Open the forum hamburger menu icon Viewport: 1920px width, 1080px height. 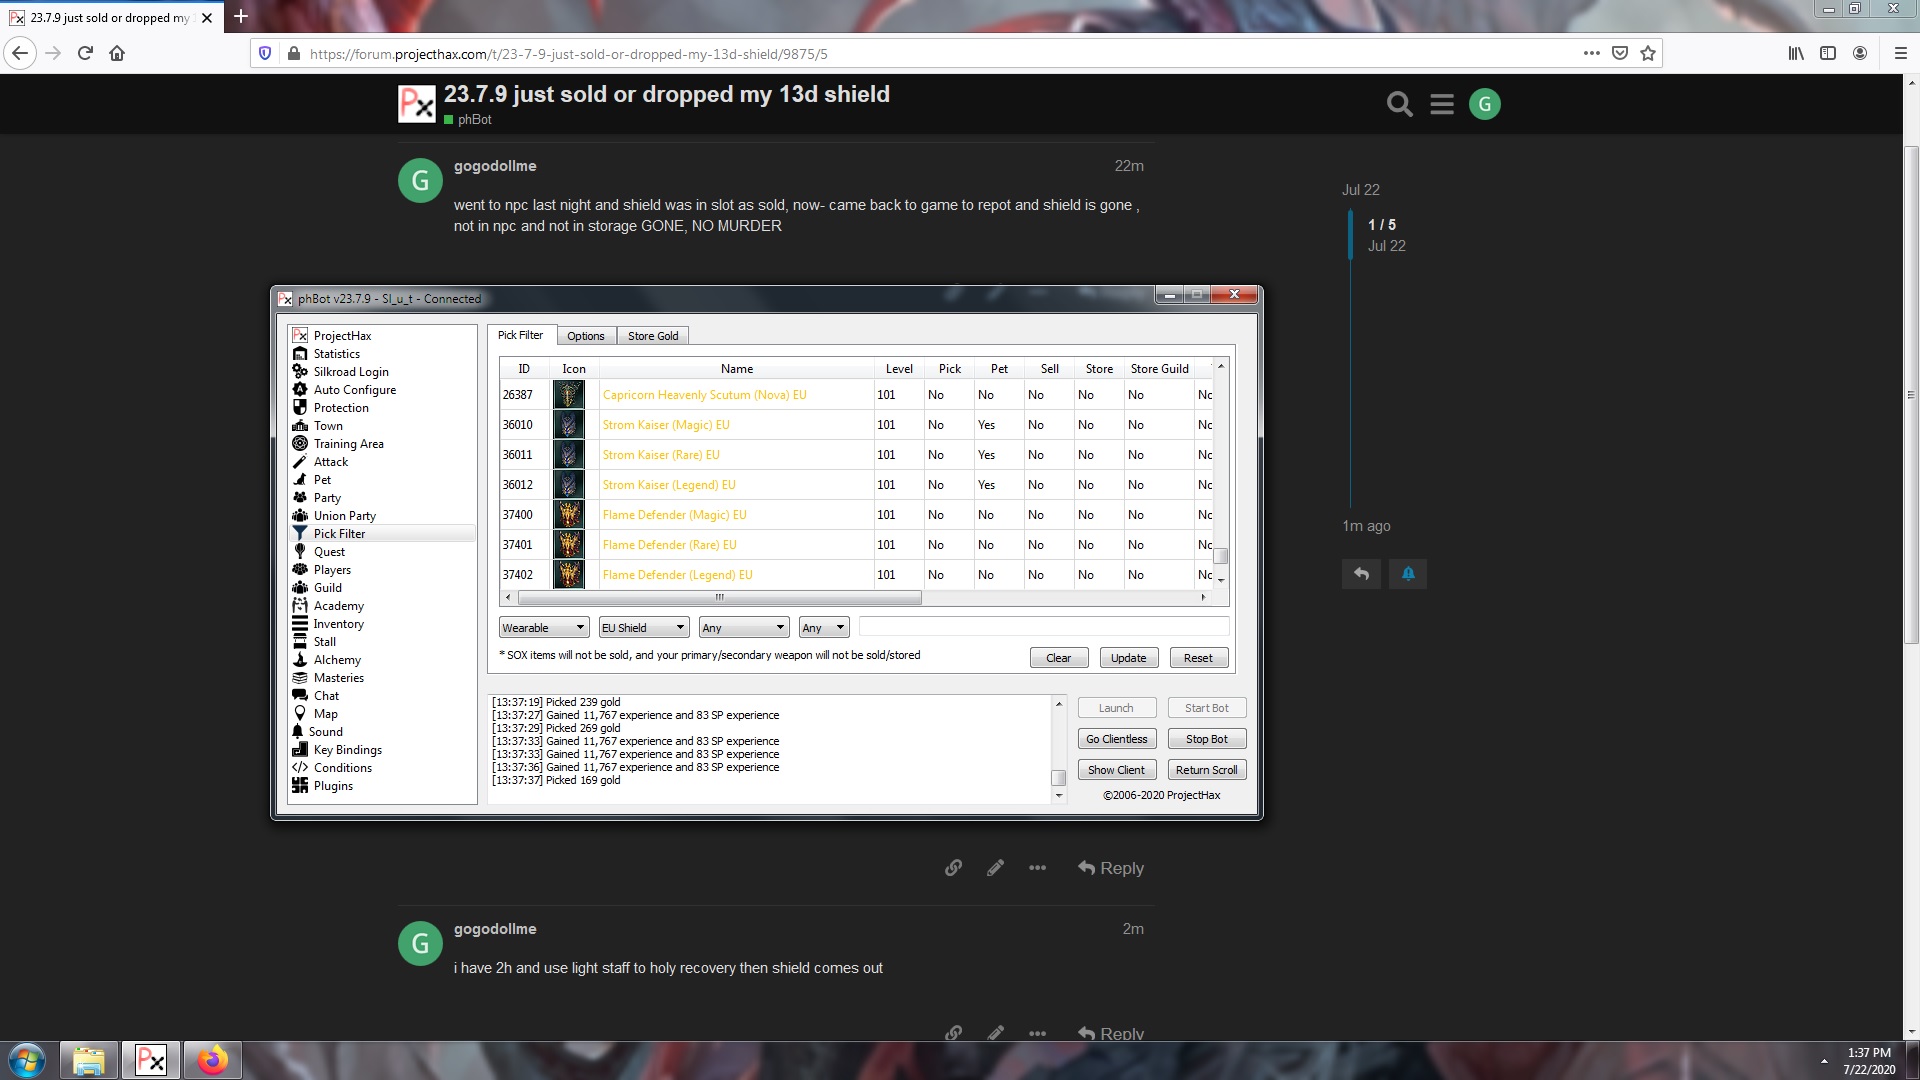click(1441, 104)
